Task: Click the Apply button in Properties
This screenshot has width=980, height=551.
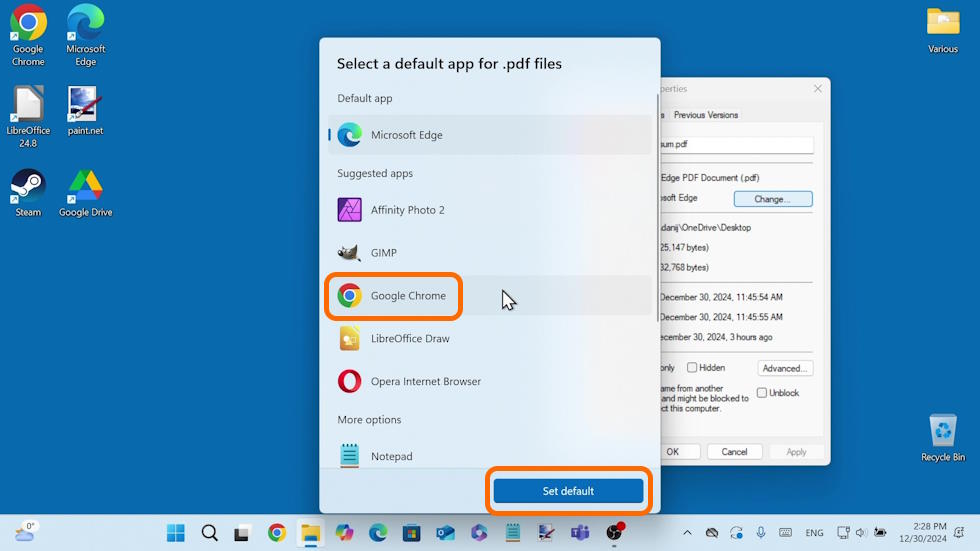Action: pos(796,452)
